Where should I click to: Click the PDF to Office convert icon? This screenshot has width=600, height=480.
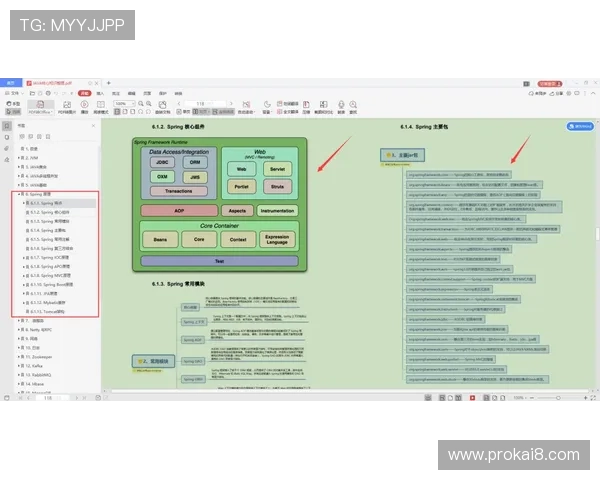coord(40,106)
